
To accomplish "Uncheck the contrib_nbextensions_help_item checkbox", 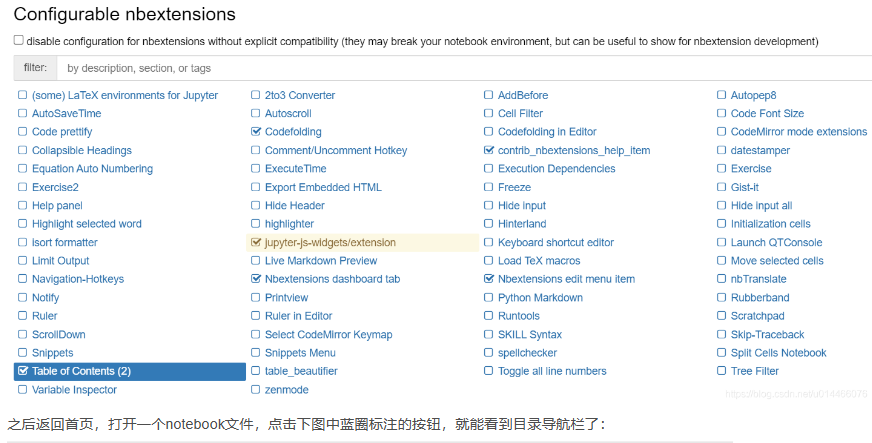I will [489, 151].
